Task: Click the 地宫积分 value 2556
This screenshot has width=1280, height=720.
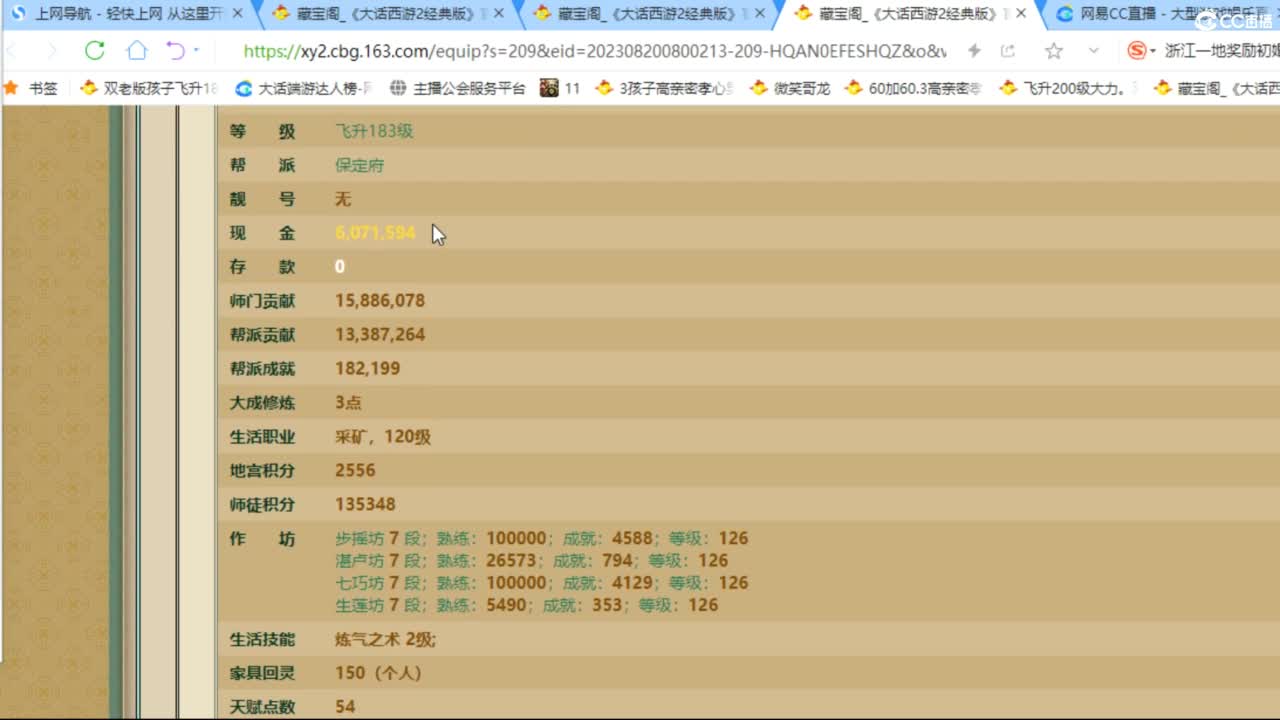Action: point(355,470)
